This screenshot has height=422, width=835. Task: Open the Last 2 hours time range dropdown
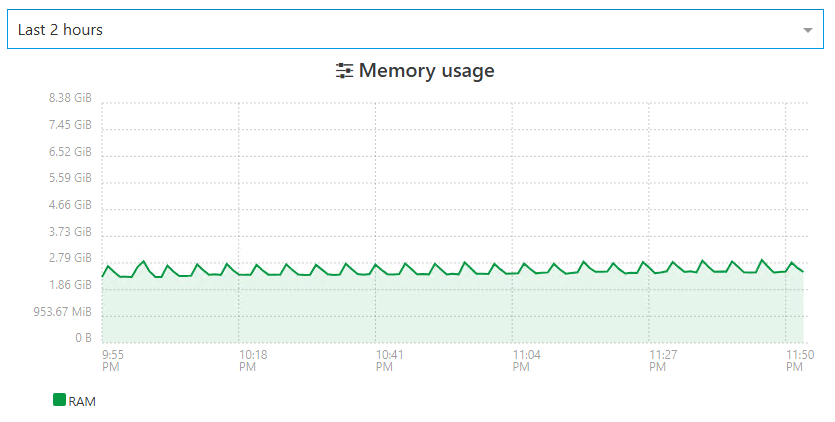pos(400,30)
